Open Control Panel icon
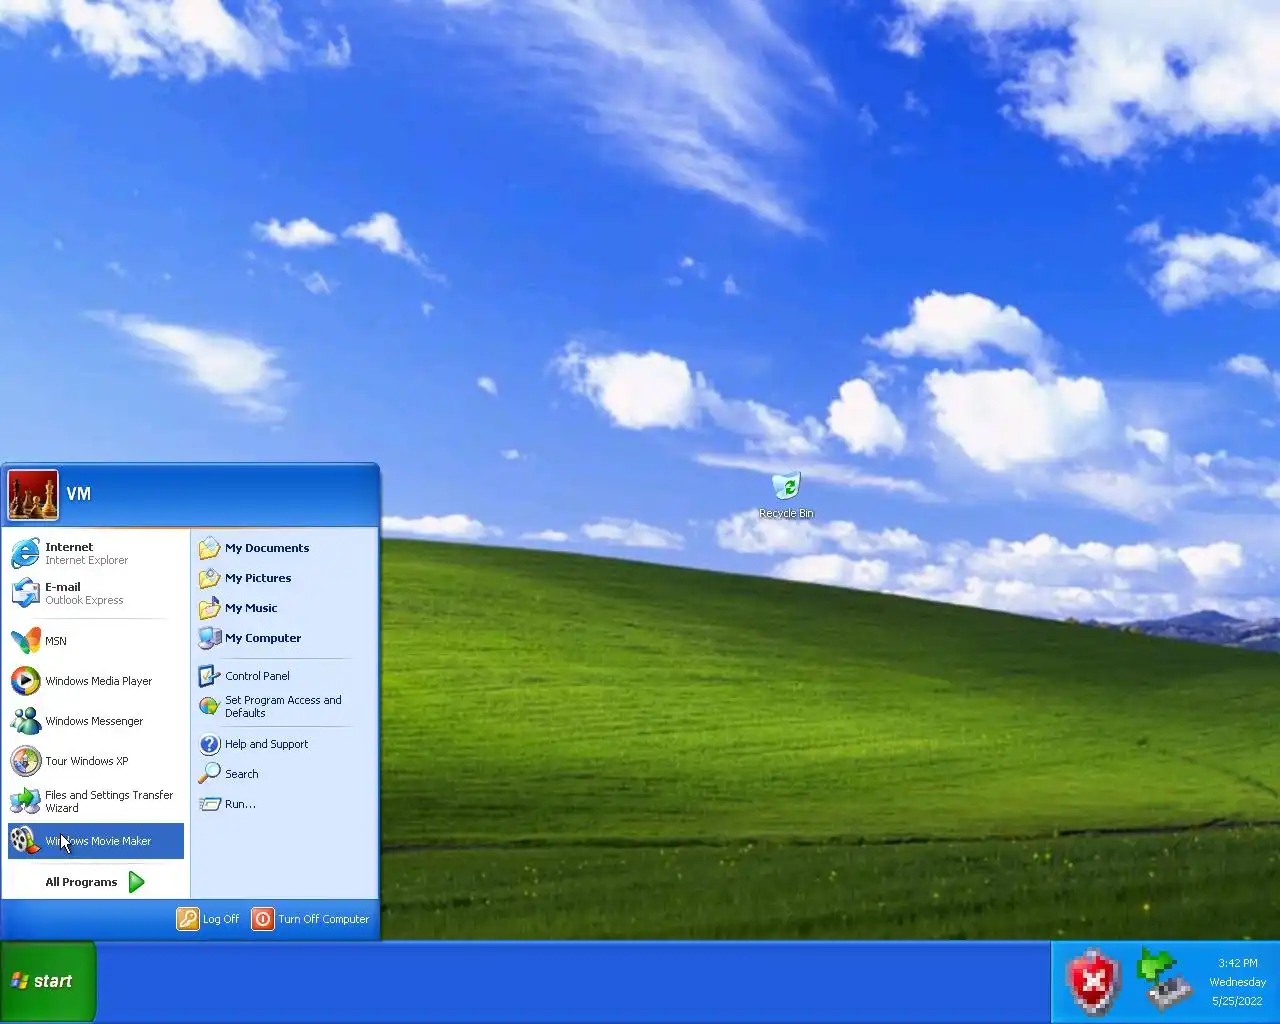Screen dimensions: 1280x1024 tap(209, 676)
